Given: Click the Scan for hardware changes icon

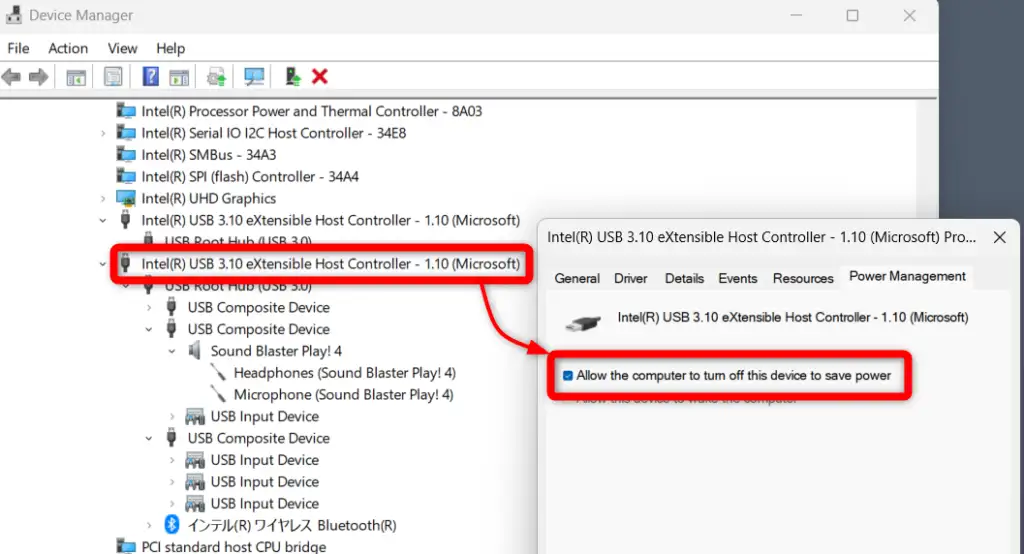Looking at the screenshot, I should [254, 77].
